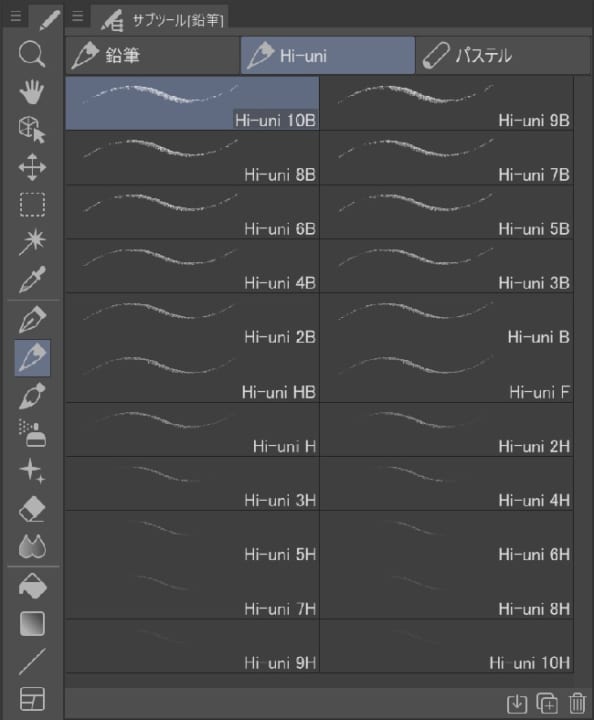Screen dimensions: 594x720
Task: Select the Eyedropper tool
Action: click(32, 279)
